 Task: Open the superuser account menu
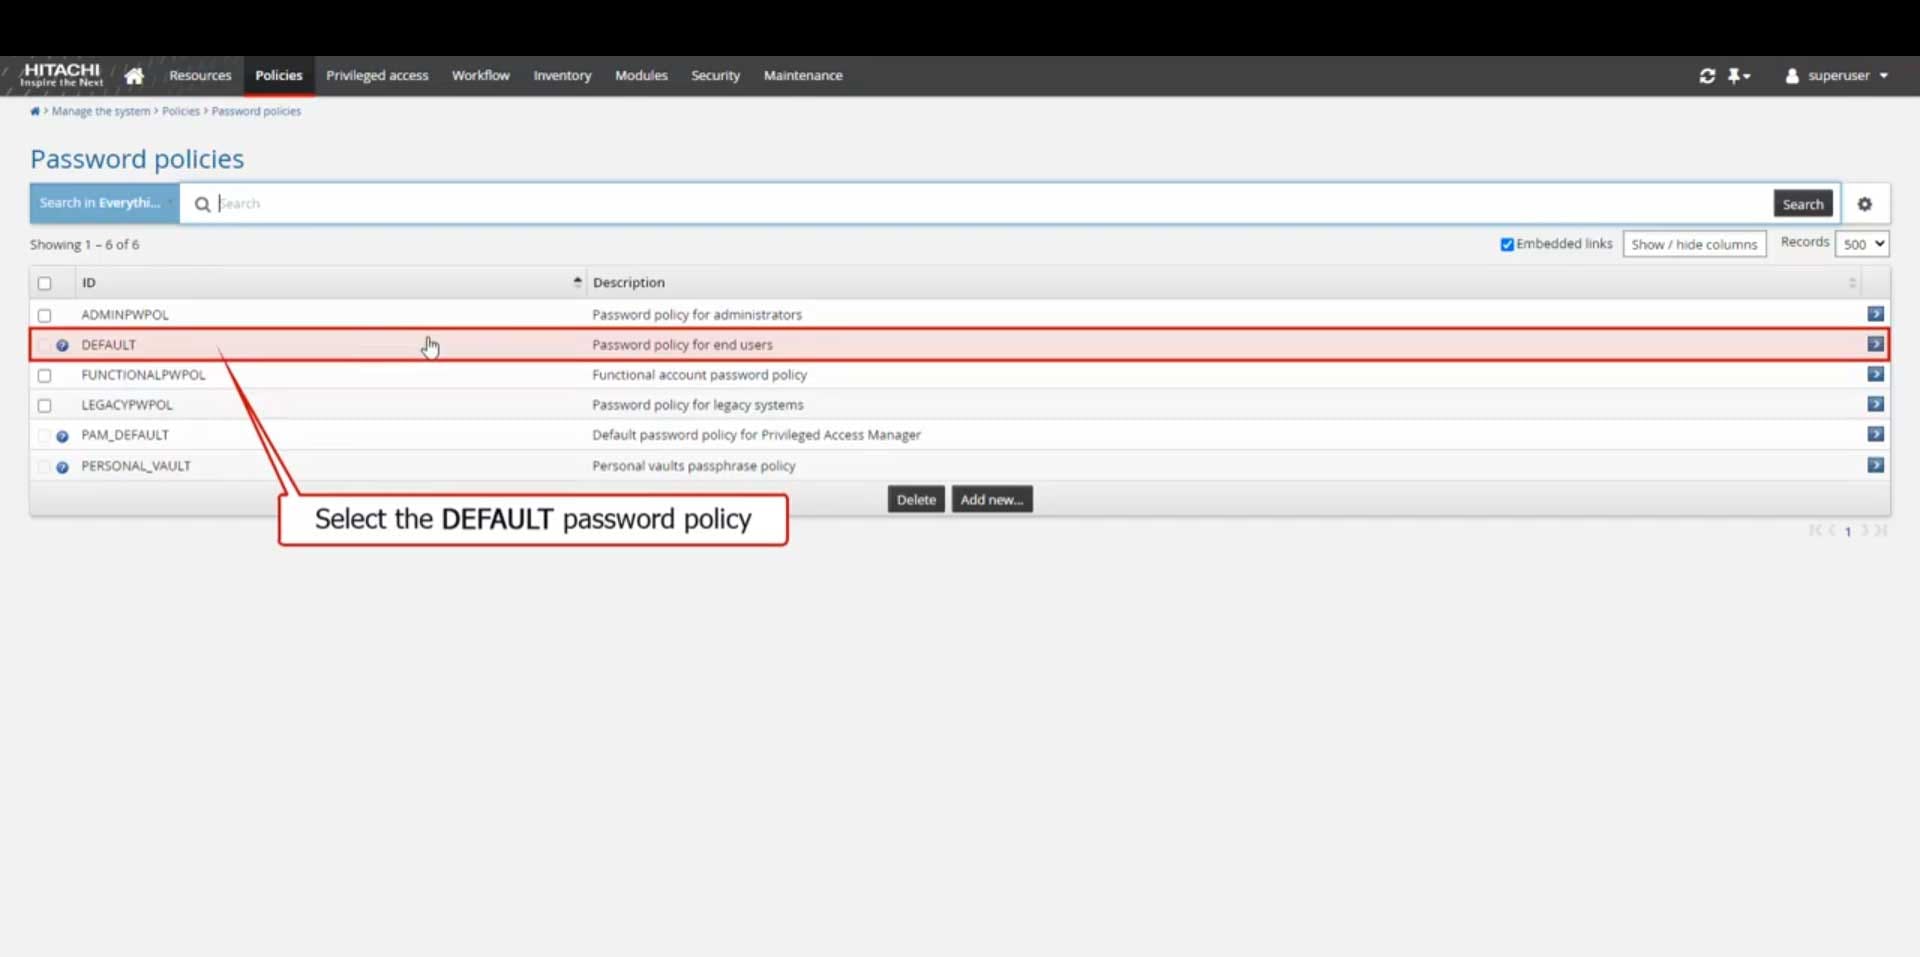pos(1837,76)
